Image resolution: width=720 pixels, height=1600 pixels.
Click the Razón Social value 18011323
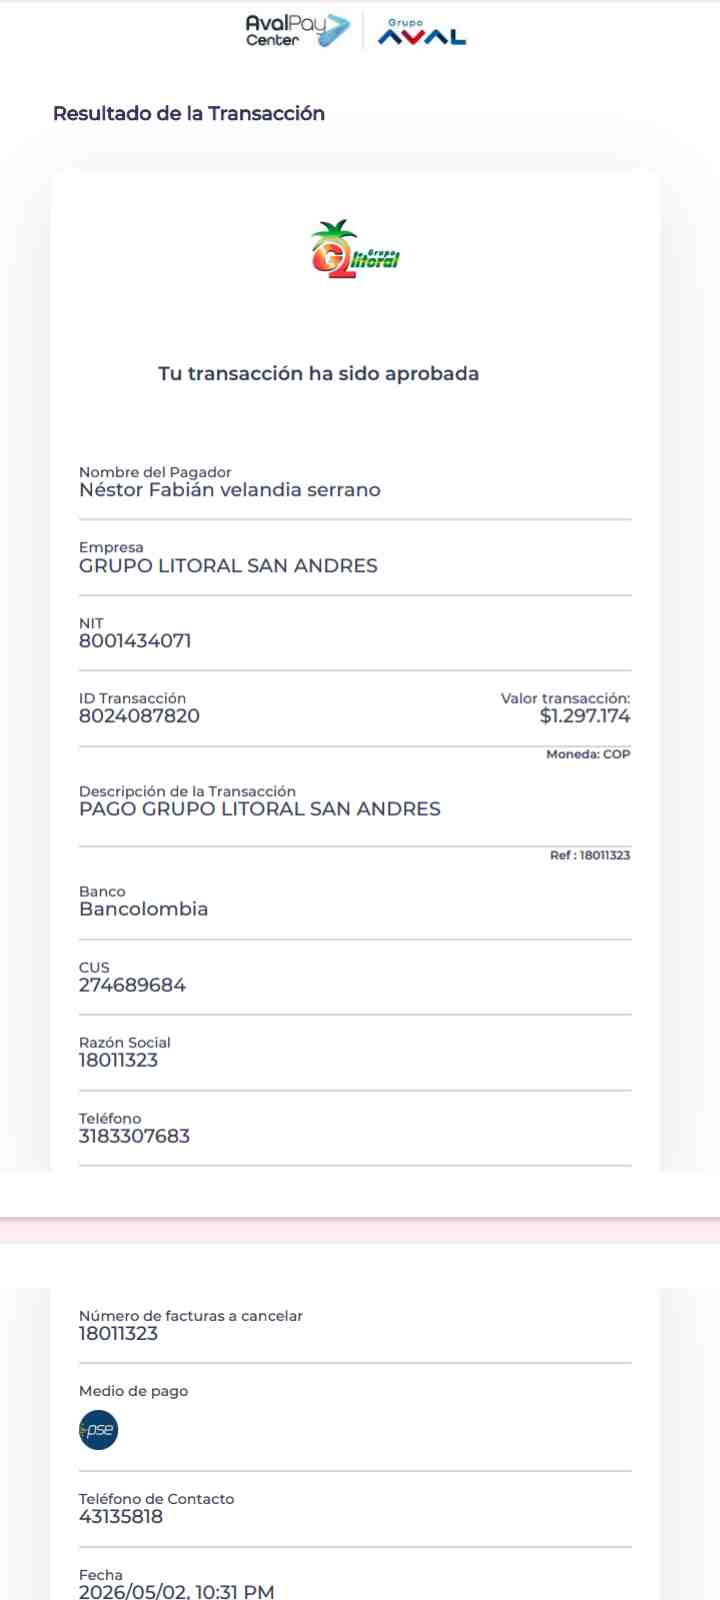pyautogui.click(x=118, y=1060)
